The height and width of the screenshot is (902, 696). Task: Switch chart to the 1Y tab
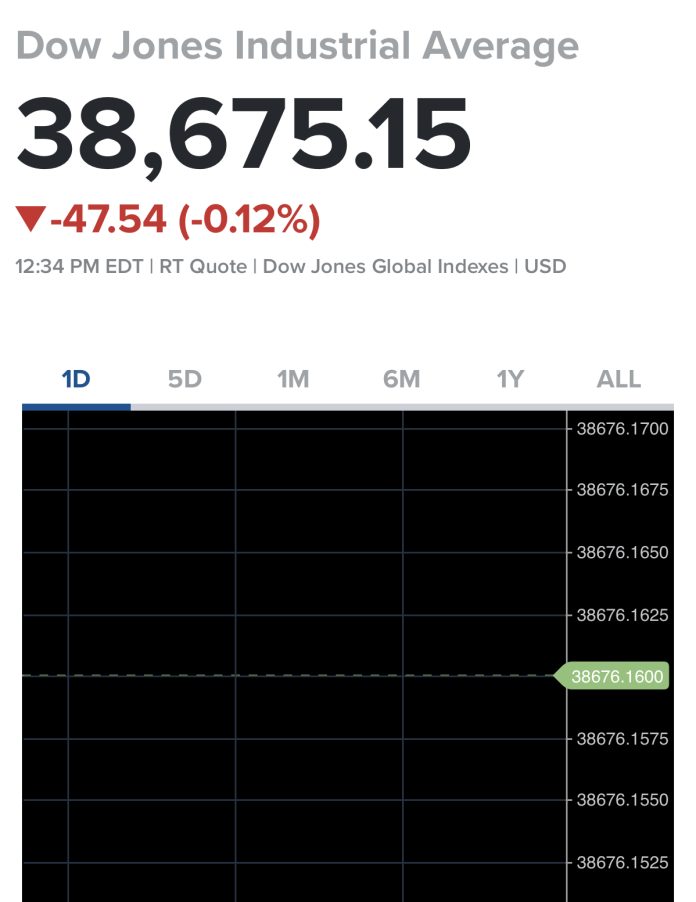(510, 380)
